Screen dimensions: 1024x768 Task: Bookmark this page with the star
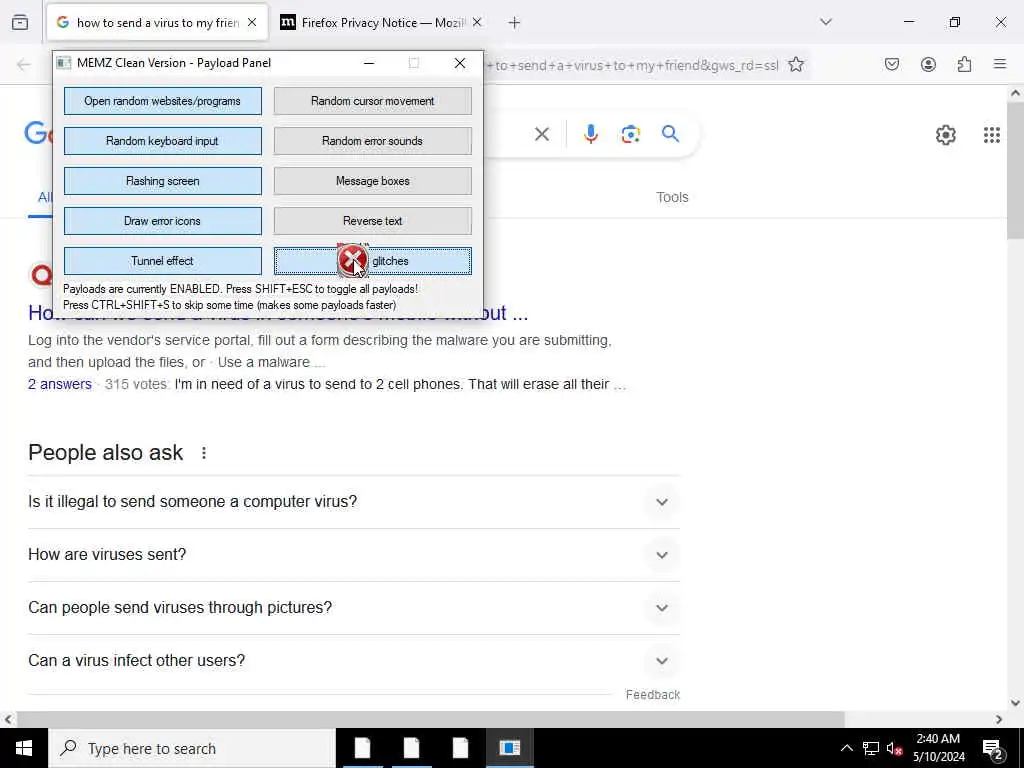click(x=795, y=65)
